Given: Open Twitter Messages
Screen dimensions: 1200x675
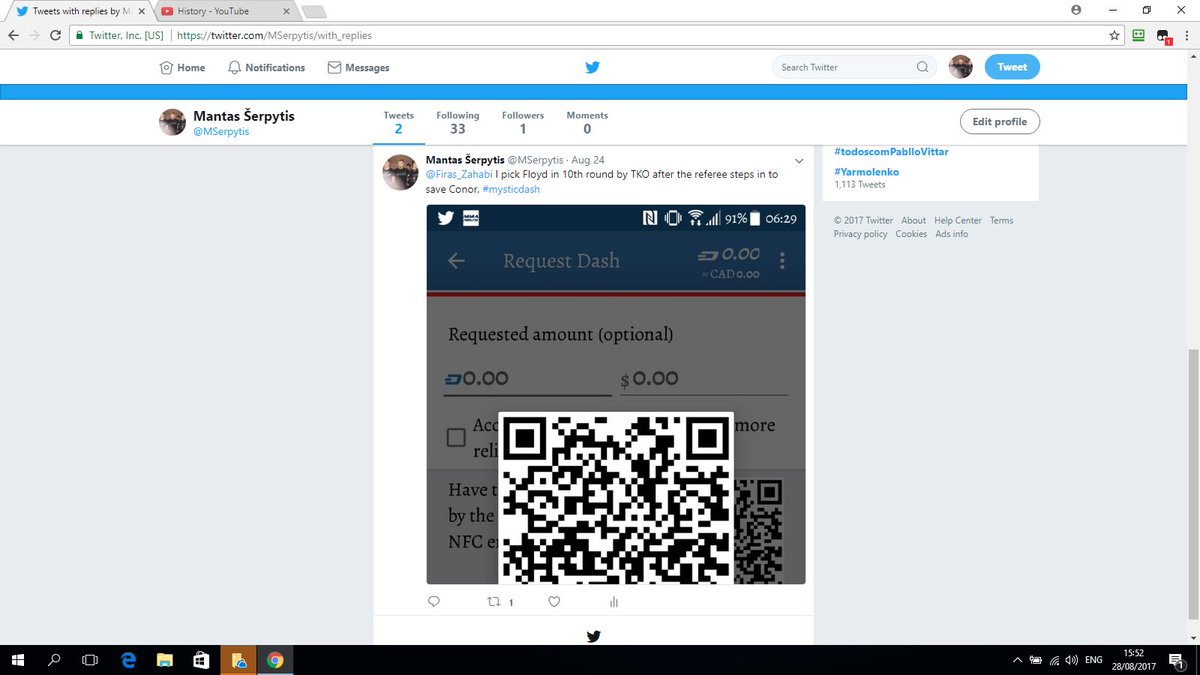Looking at the screenshot, I should [358, 67].
